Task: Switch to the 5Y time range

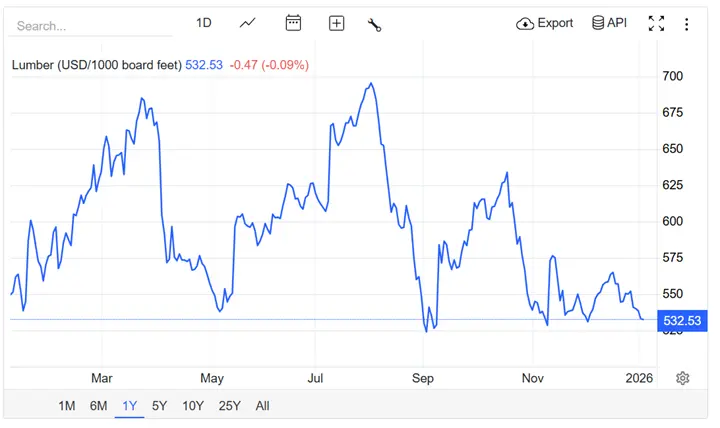Action: 159,406
